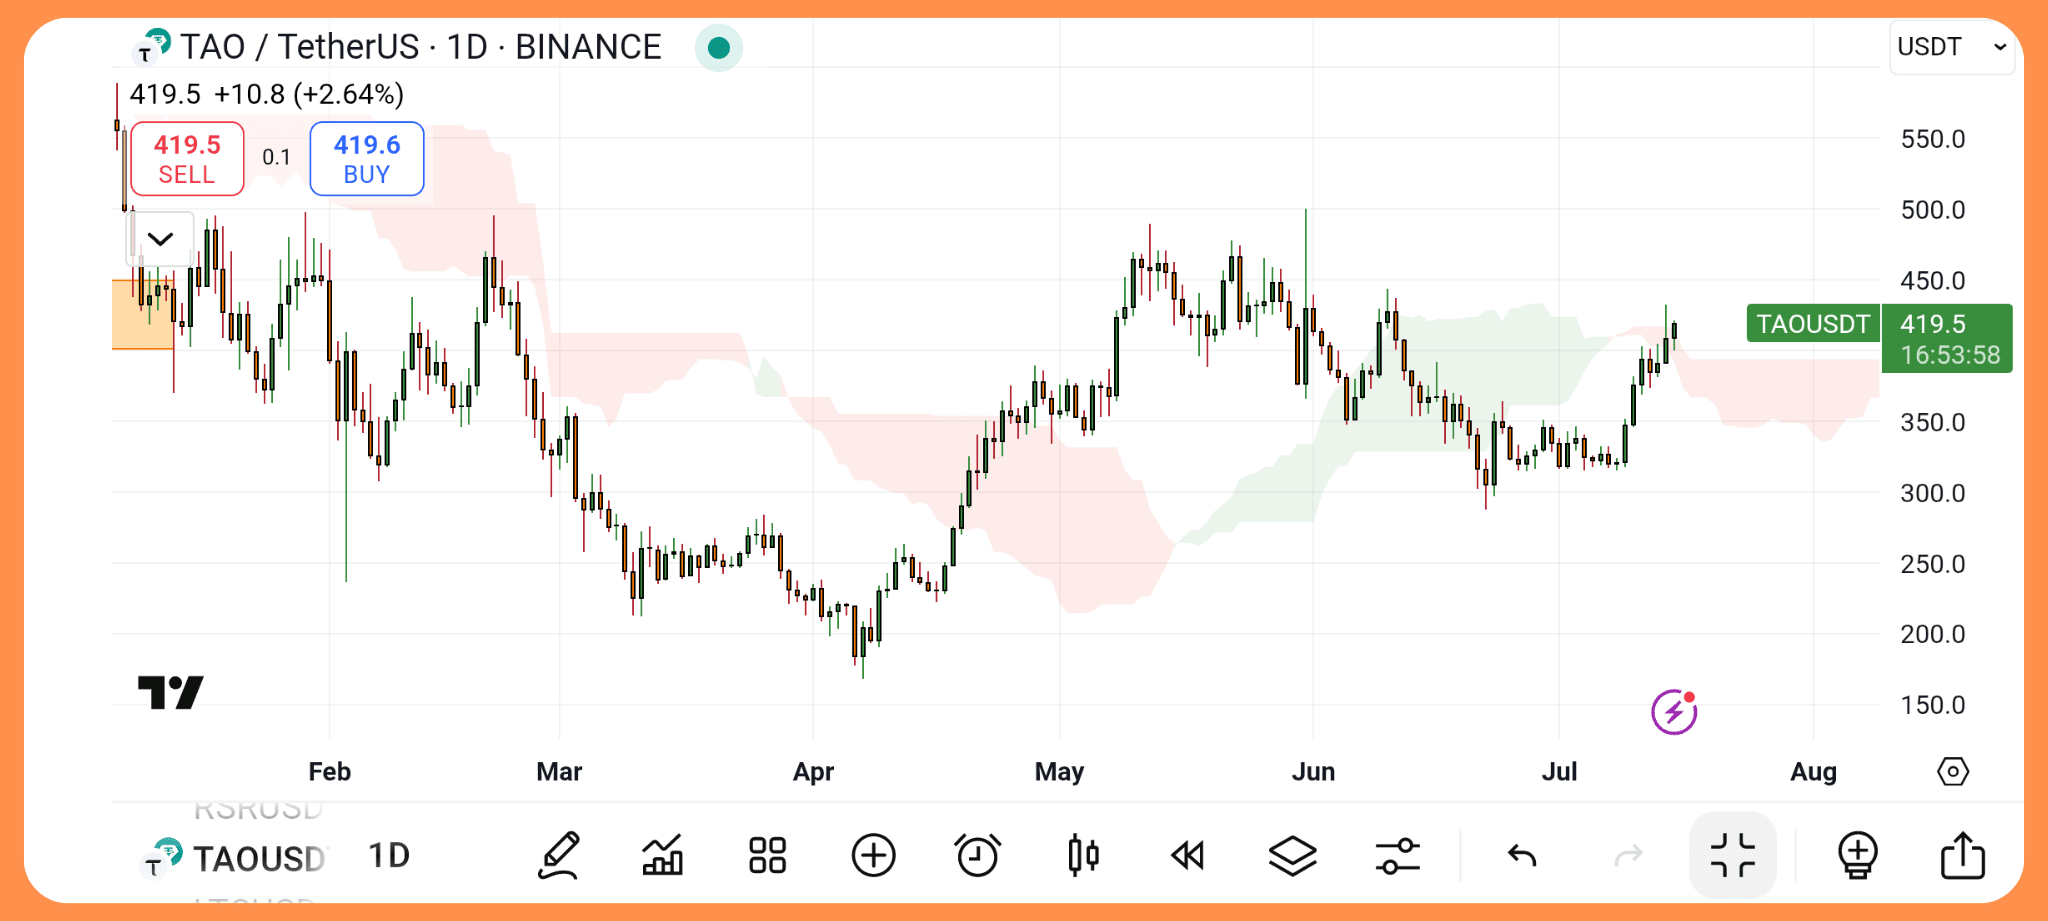Click the 500.0 price axis label
The height and width of the screenshot is (921, 2048).
(x=1933, y=210)
